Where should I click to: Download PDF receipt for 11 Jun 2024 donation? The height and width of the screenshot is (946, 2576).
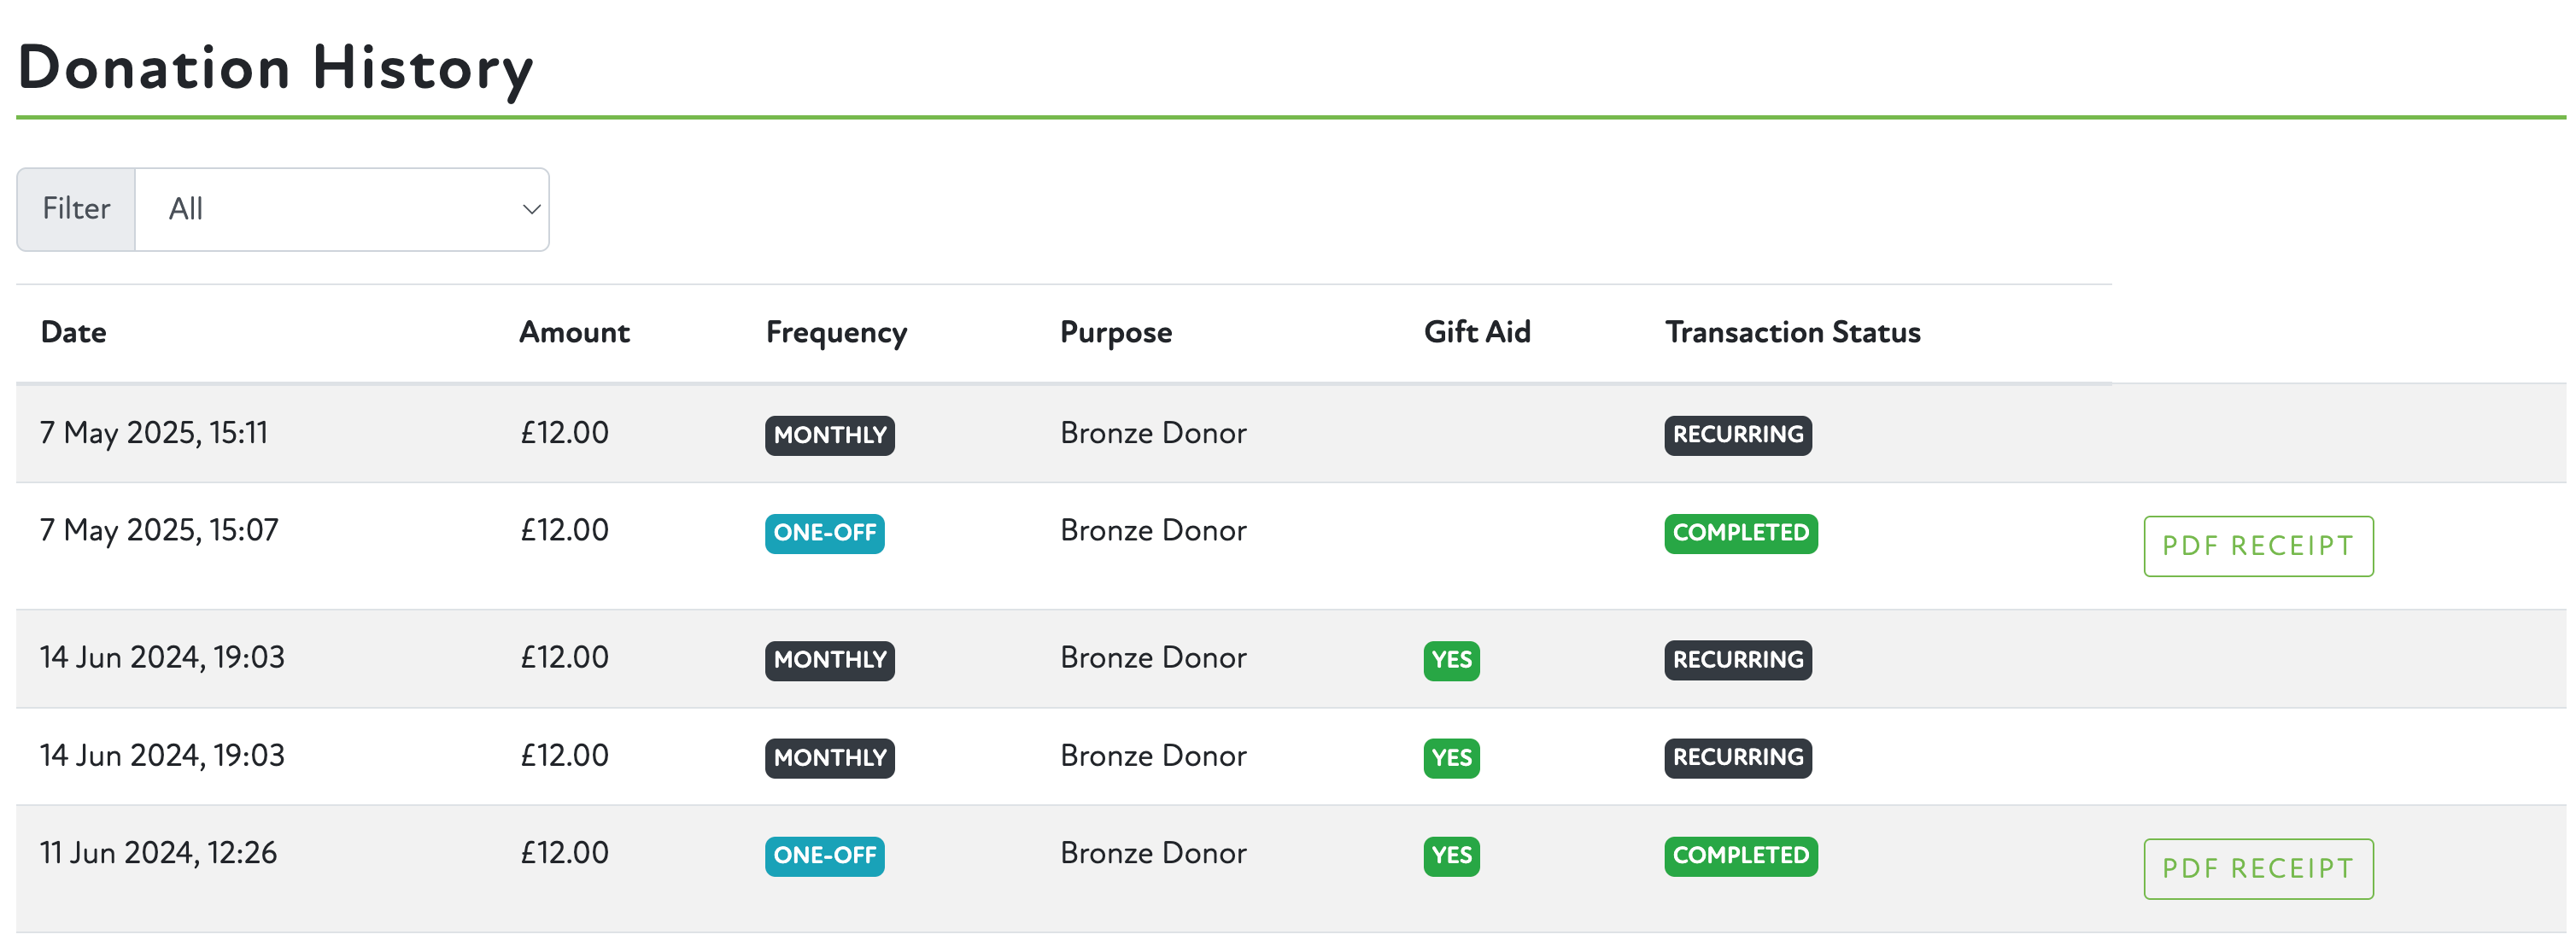point(2257,868)
